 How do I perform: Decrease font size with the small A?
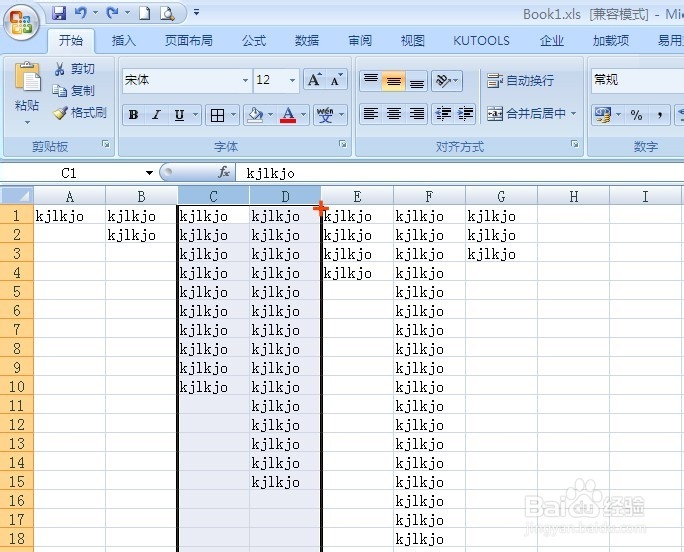[x=337, y=80]
